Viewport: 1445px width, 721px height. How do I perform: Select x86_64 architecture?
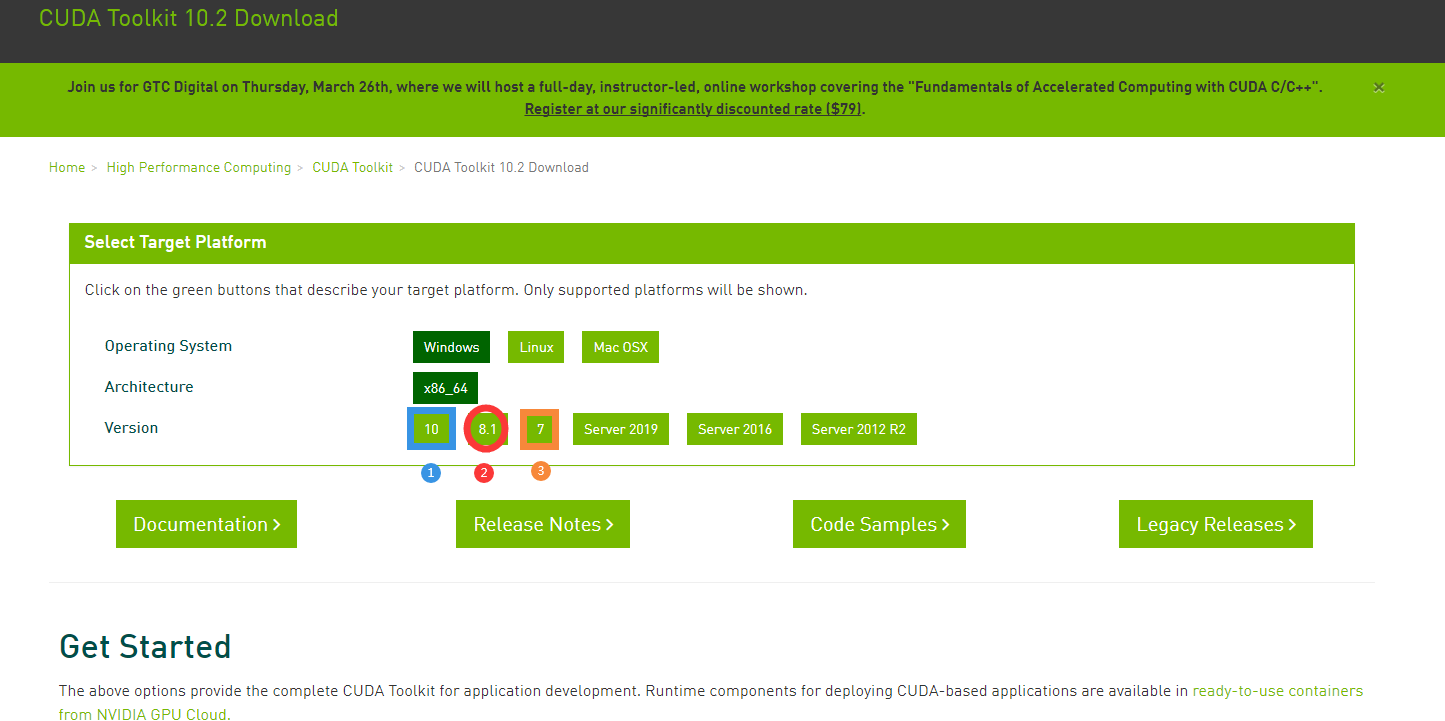[x=446, y=388]
